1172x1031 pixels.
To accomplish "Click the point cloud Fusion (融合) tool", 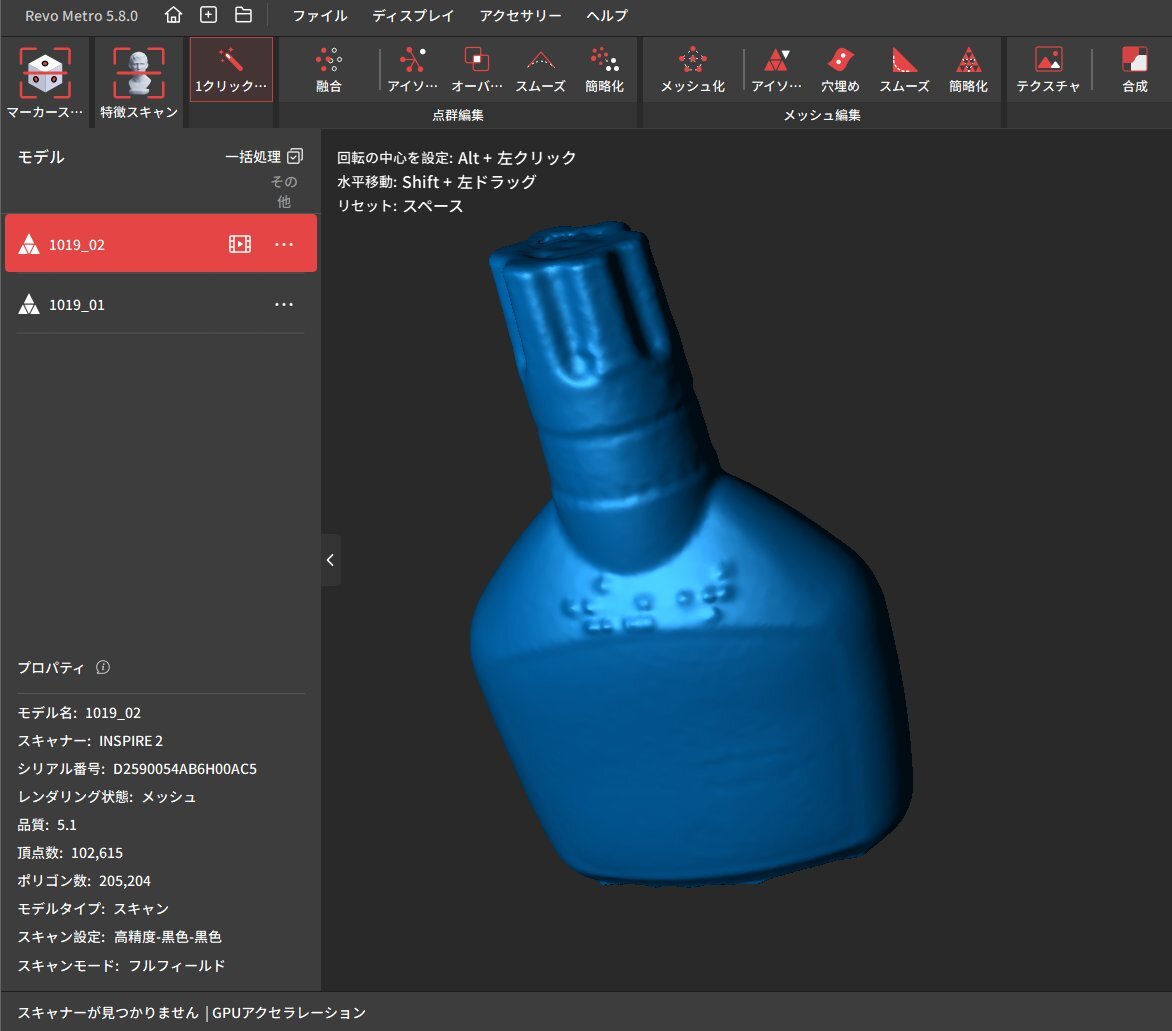I will (x=328, y=70).
